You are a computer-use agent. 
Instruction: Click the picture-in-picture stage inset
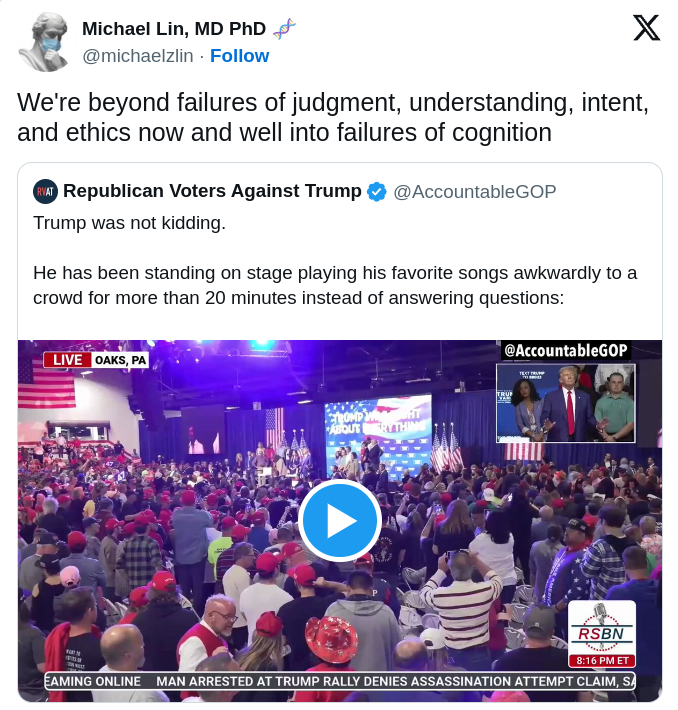[566, 403]
